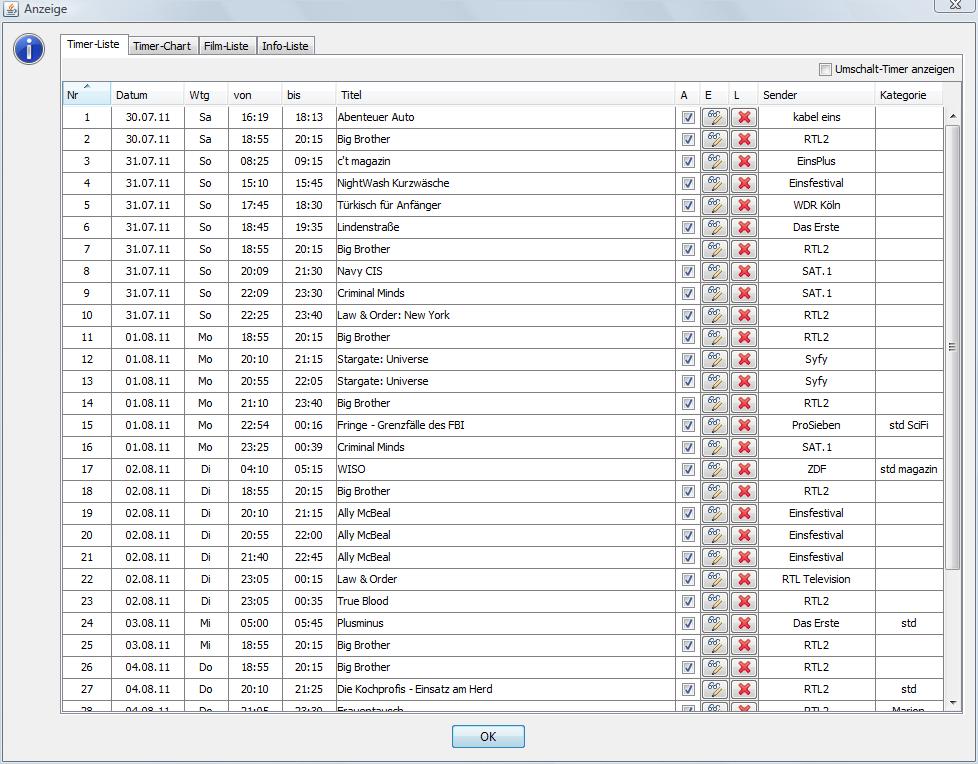Viewport: 978px width, 764px height.
Task: Deactivate the Abenteuer Auto timer checkbox
Action: pos(688,117)
